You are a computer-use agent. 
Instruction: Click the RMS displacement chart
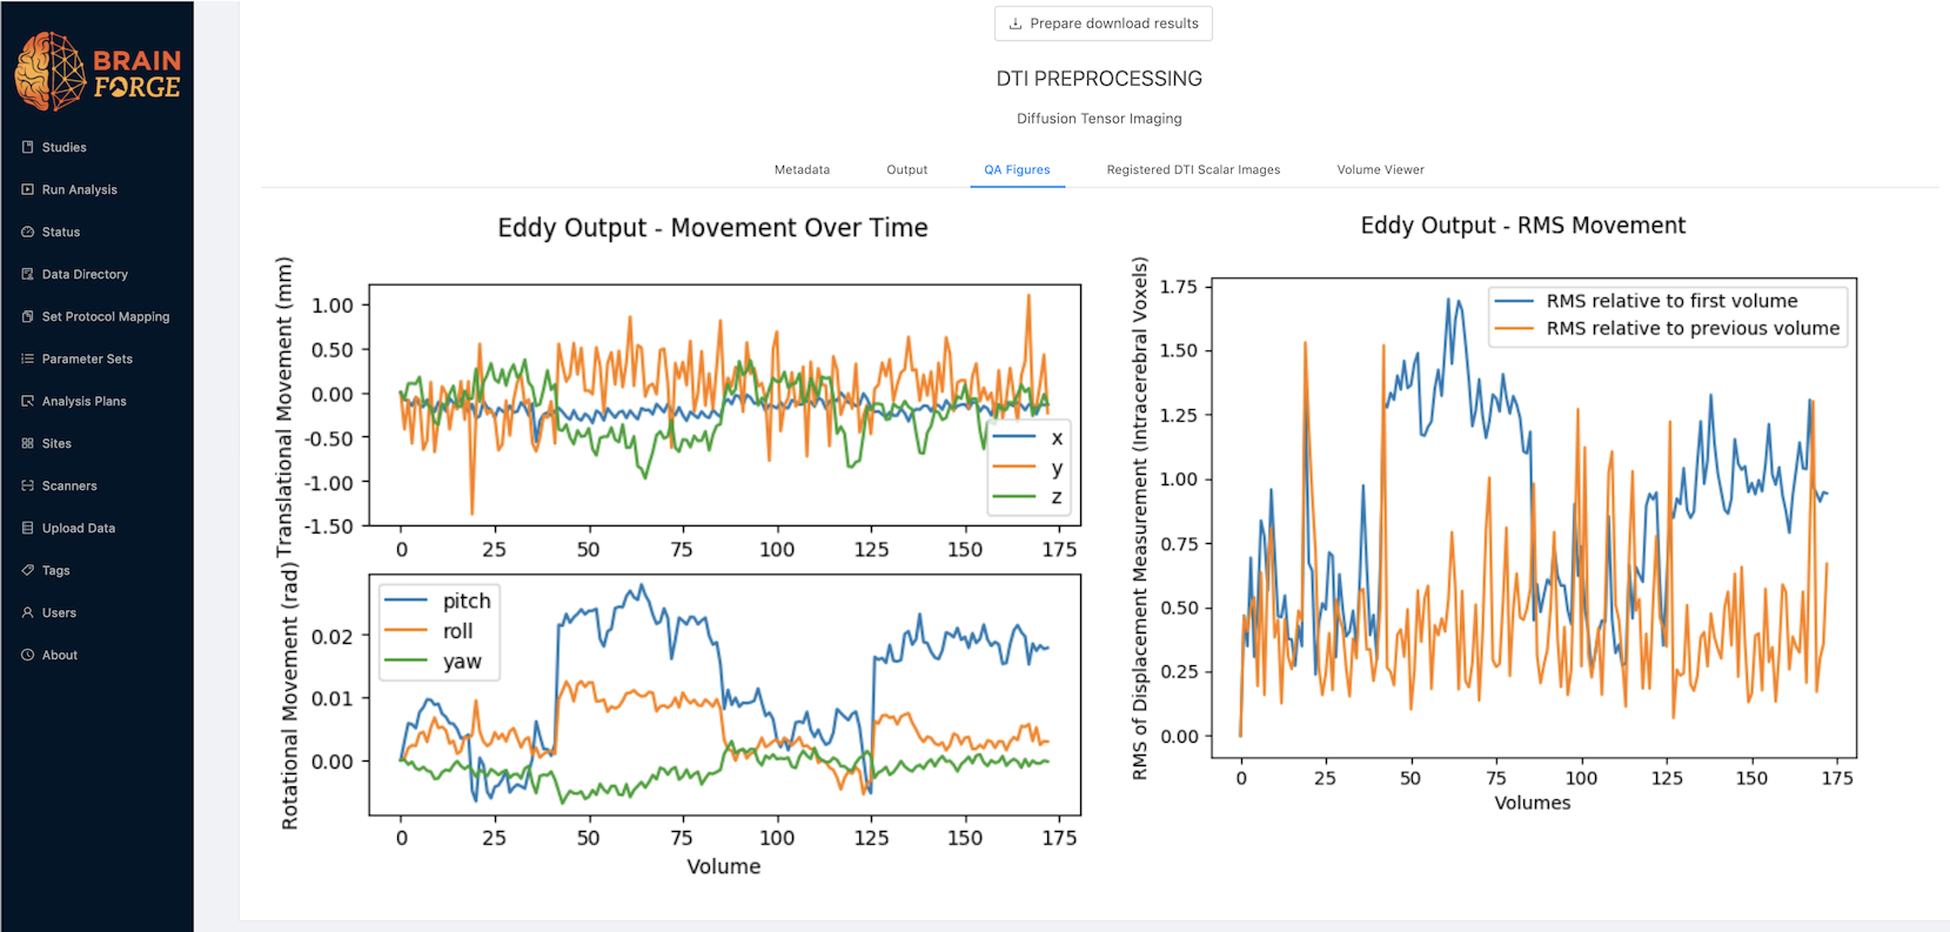click(x=1534, y=518)
